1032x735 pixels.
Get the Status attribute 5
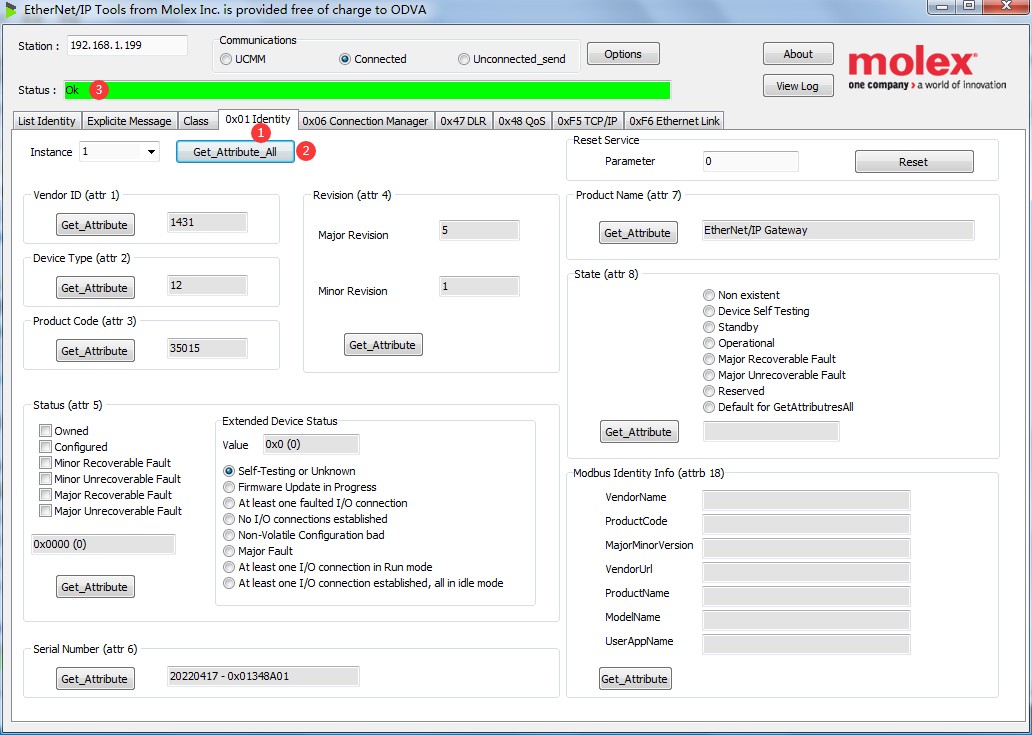tap(95, 586)
